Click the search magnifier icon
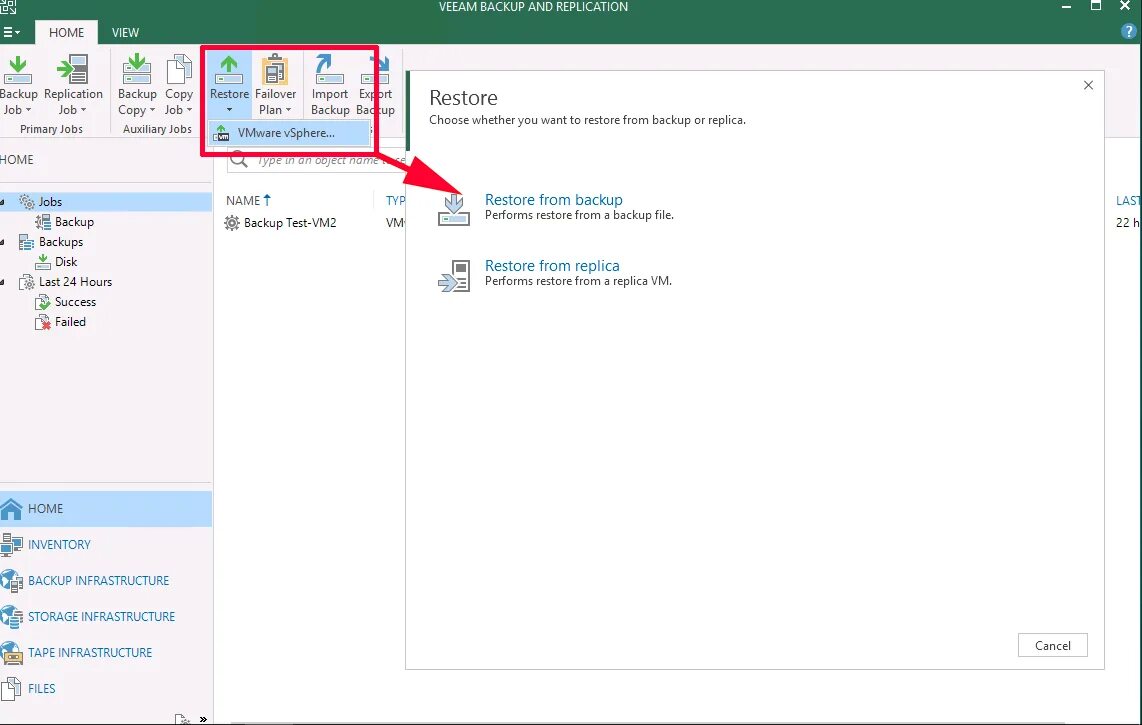Screen dimensions: 1142x725 (x=239, y=160)
